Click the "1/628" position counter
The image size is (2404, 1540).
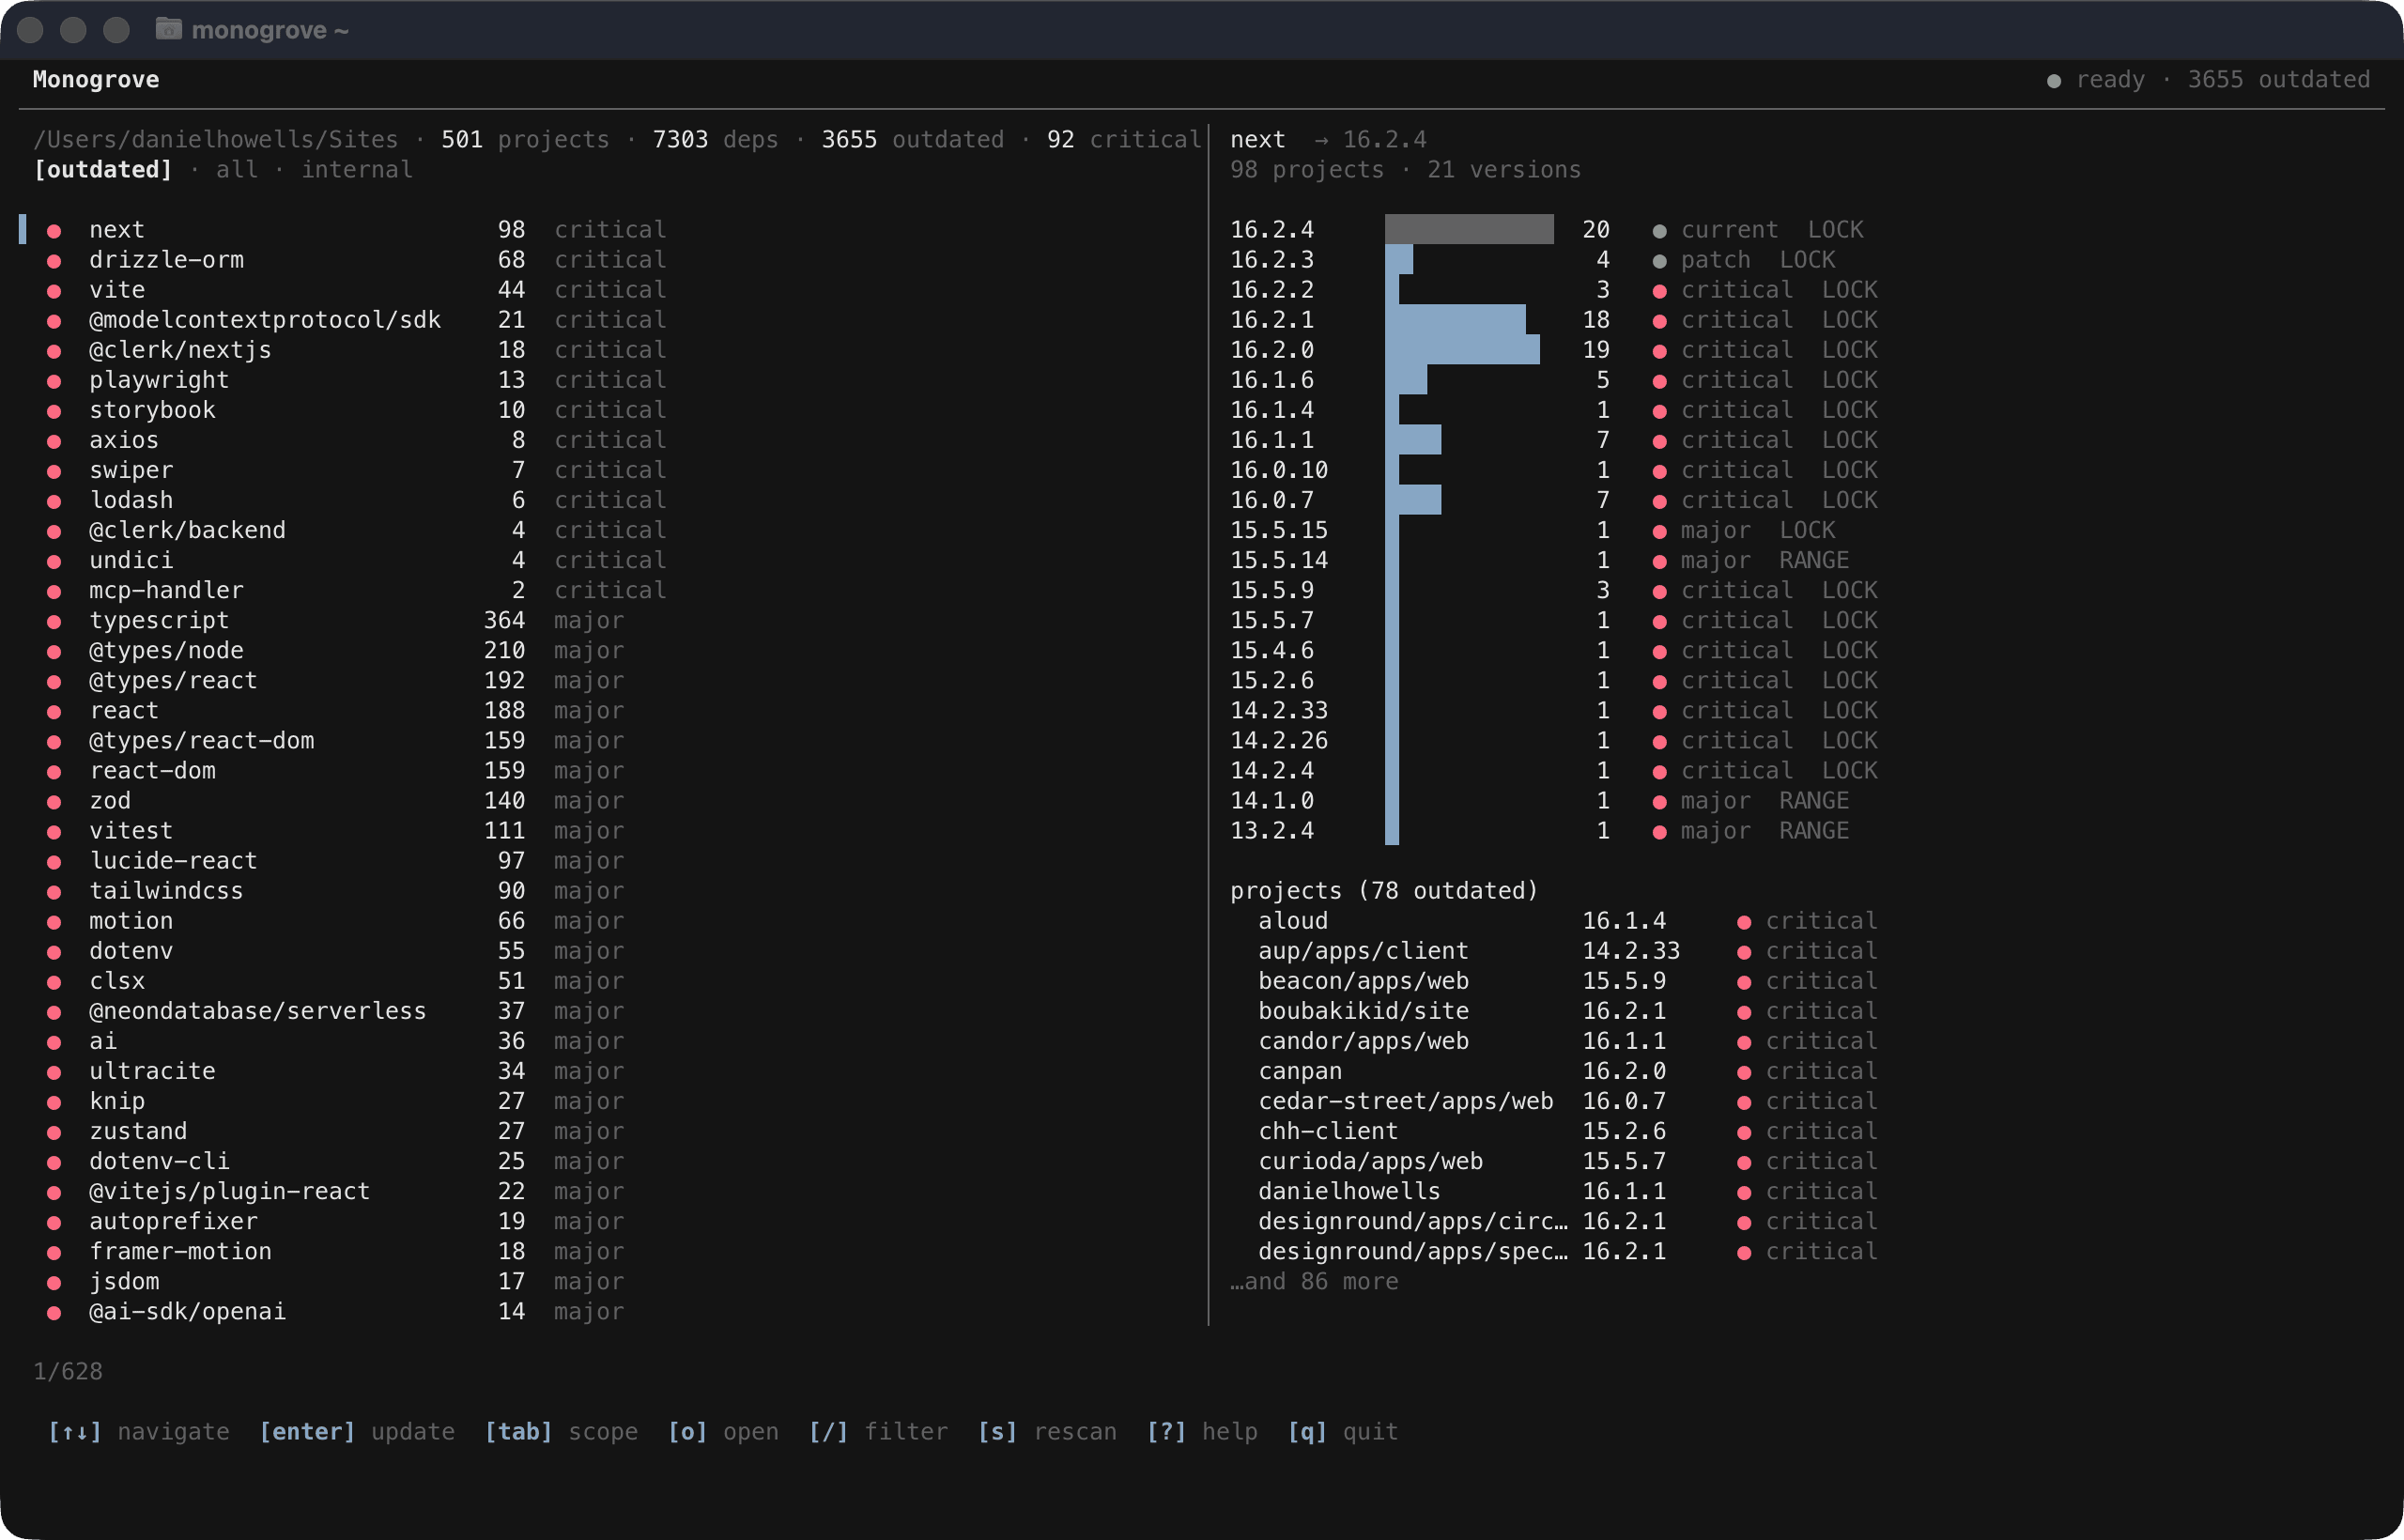(x=68, y=1371)
